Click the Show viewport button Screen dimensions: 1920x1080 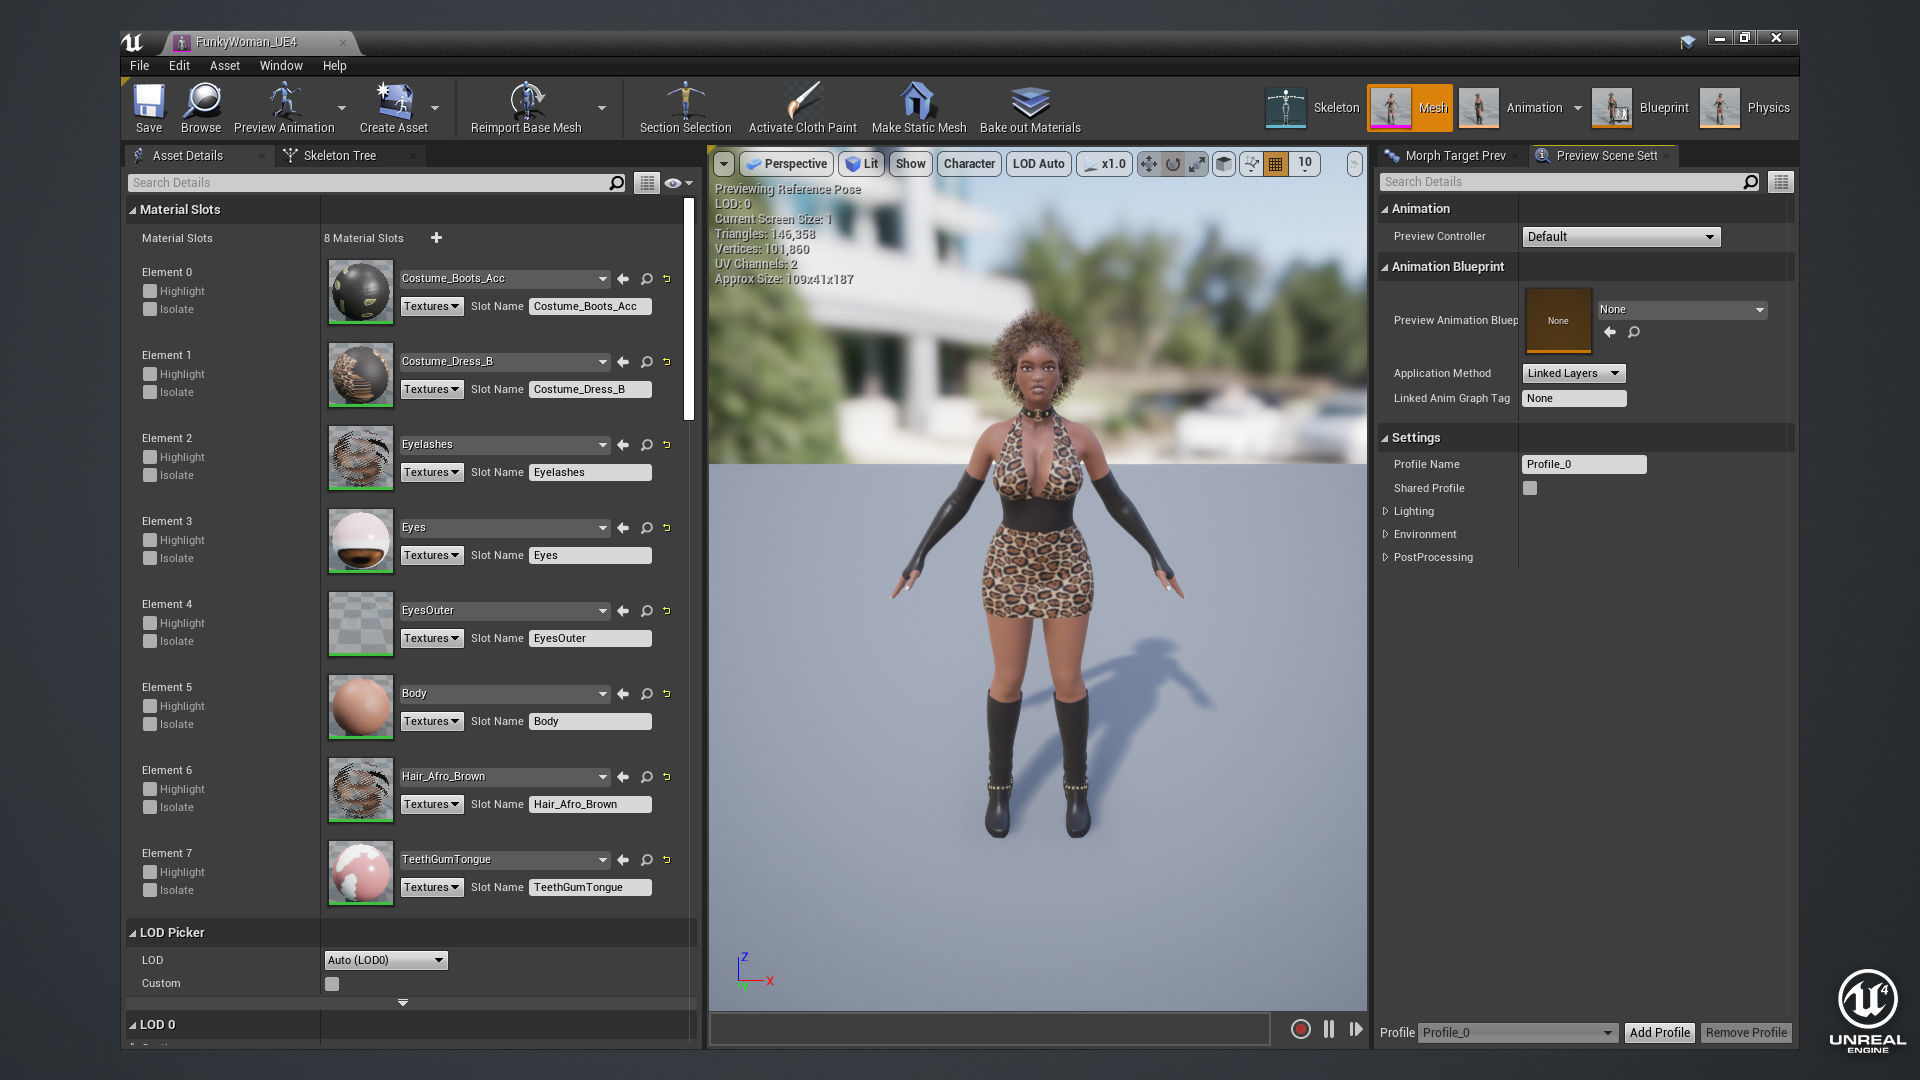910,164
